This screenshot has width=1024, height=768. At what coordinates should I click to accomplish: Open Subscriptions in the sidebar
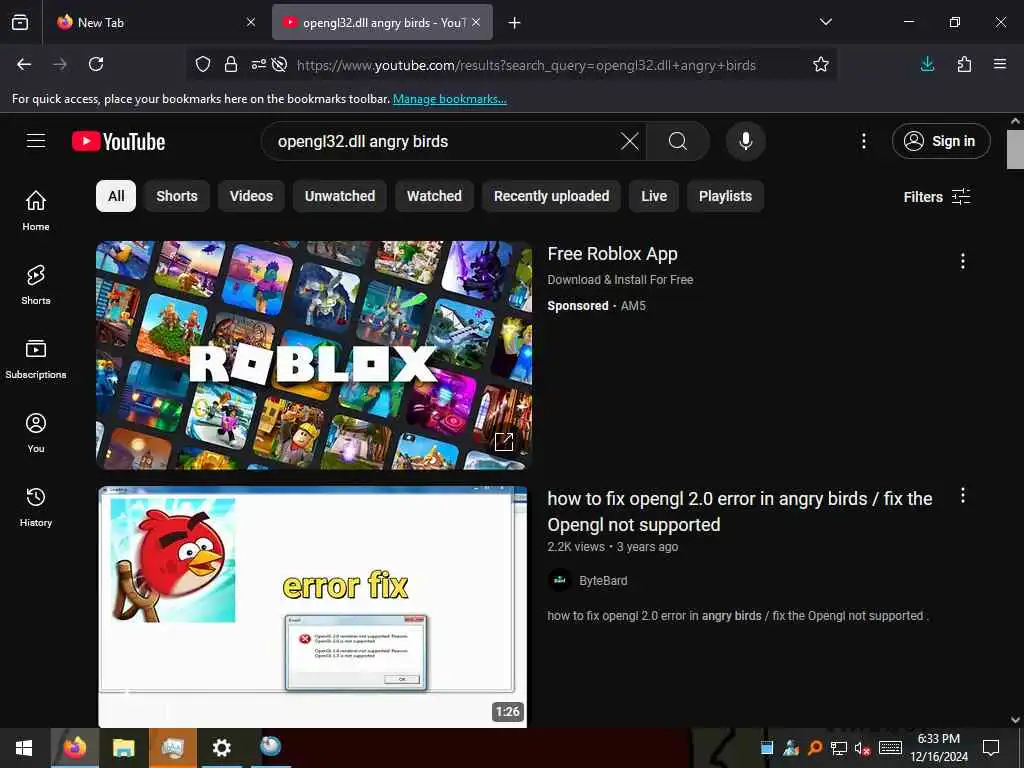[x=36, y=359]
